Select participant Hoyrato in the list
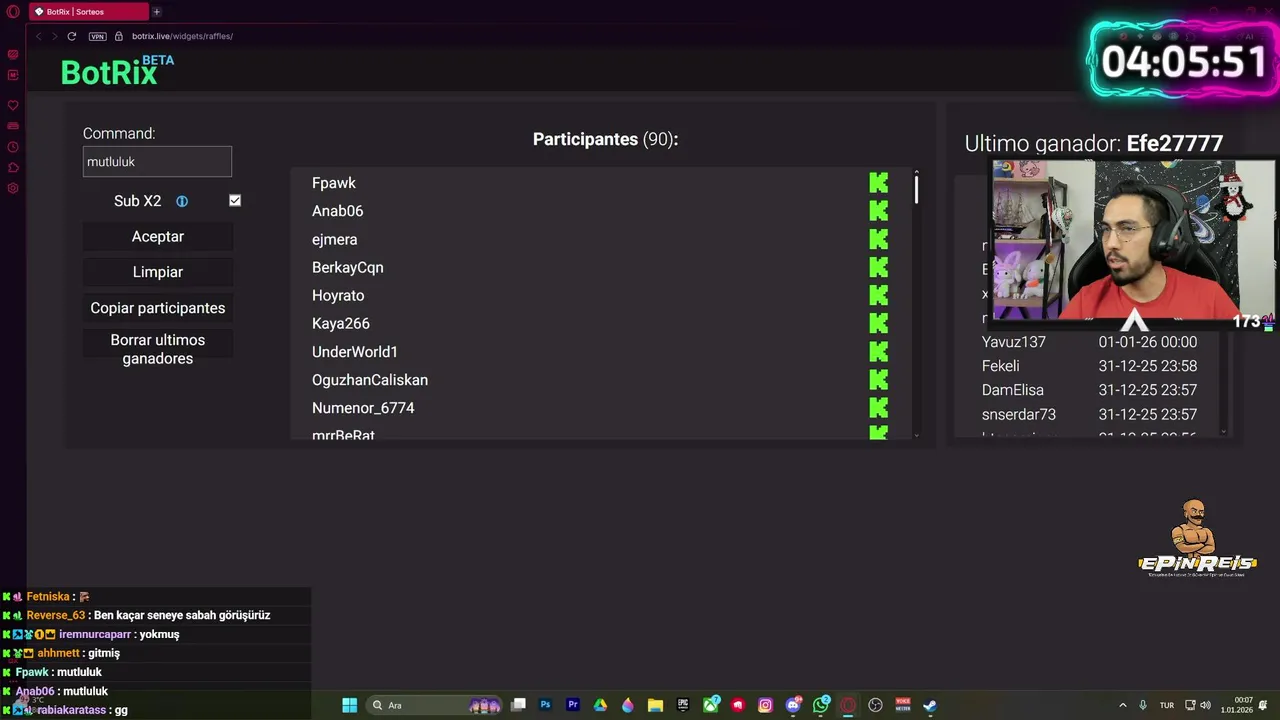 tap(338, 295)
